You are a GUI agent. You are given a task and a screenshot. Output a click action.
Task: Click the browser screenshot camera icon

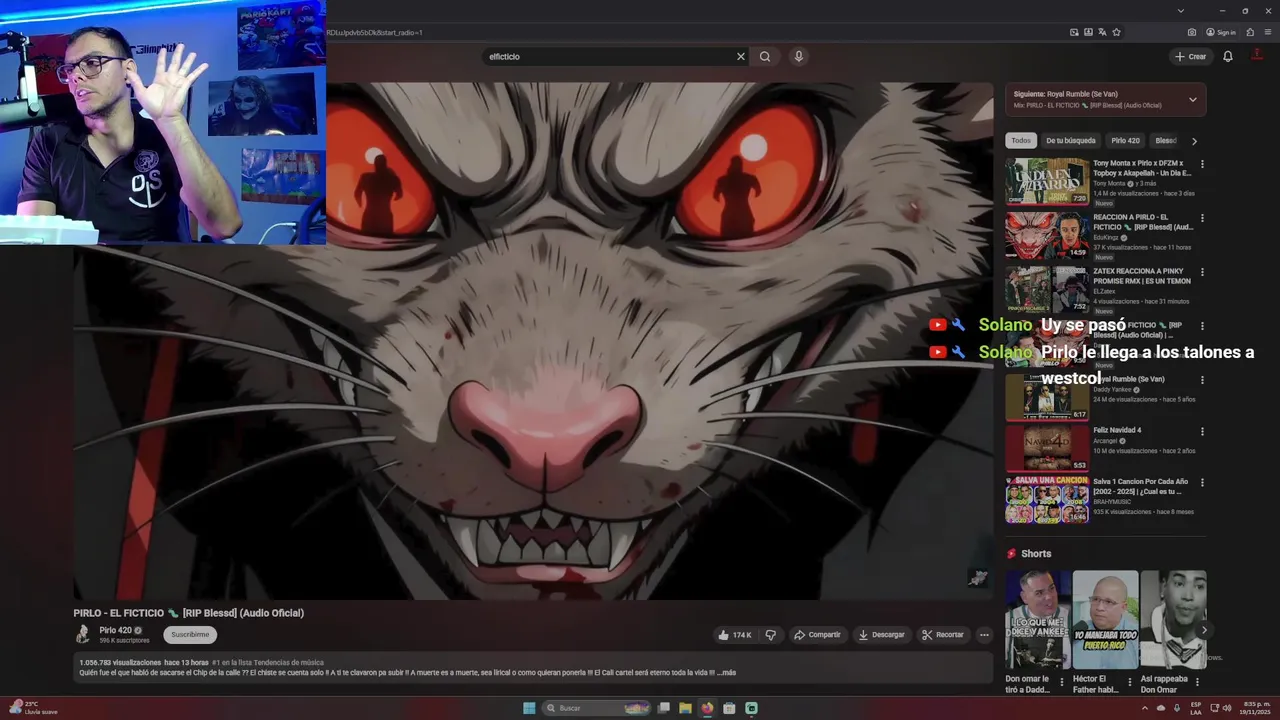click(1191, 32)
